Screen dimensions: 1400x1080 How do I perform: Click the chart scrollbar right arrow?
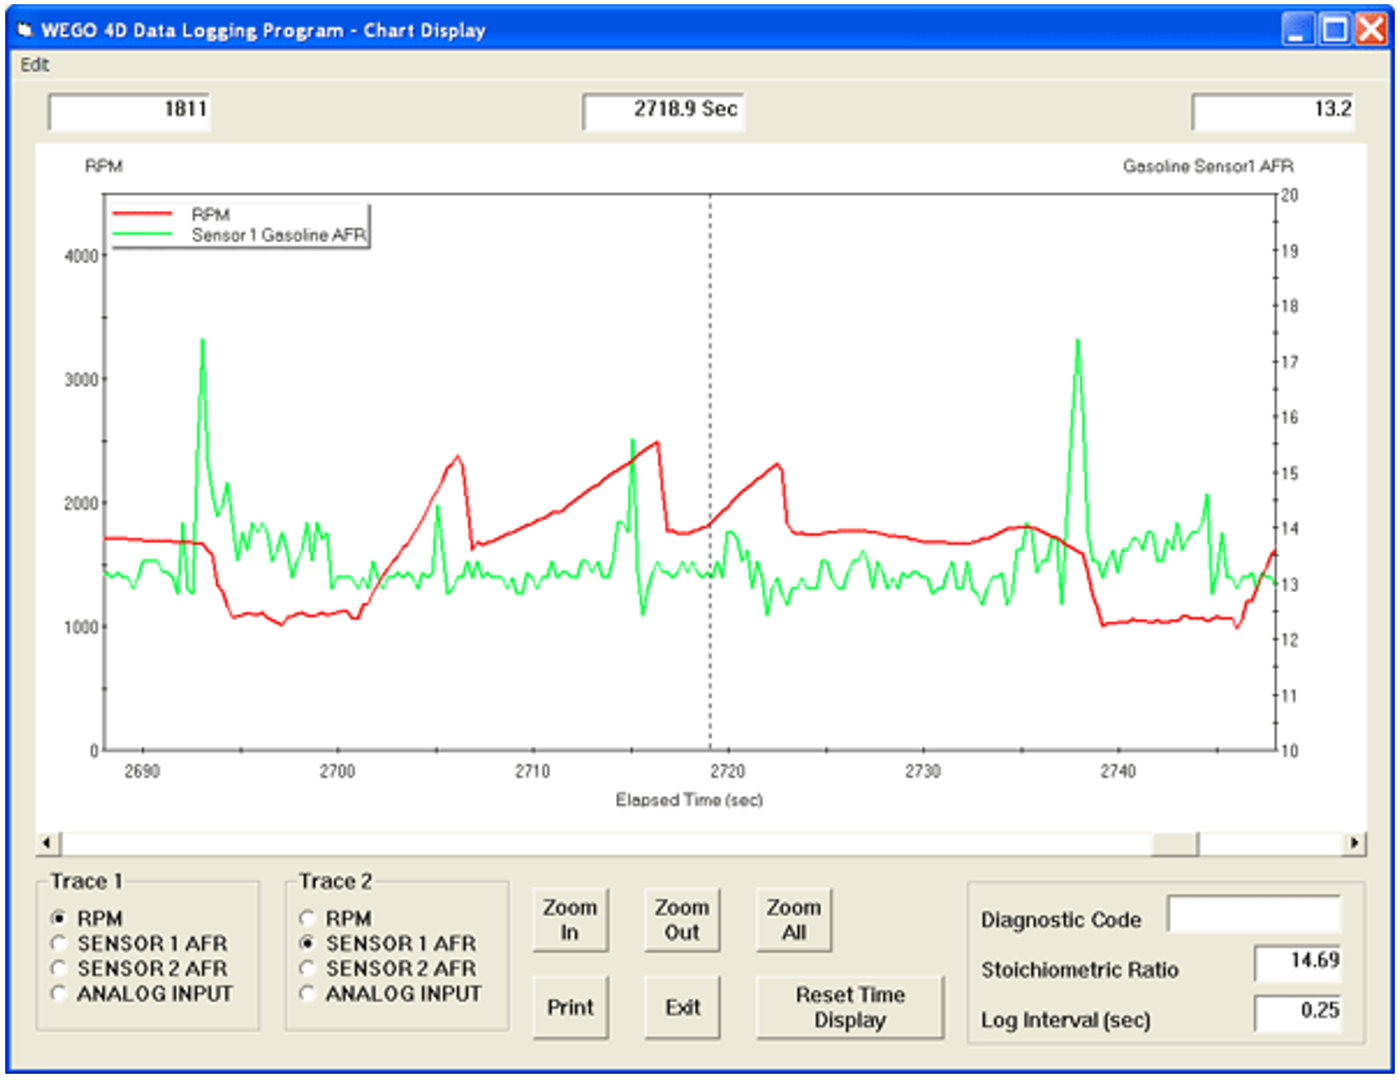click(x=1354, y=843)
